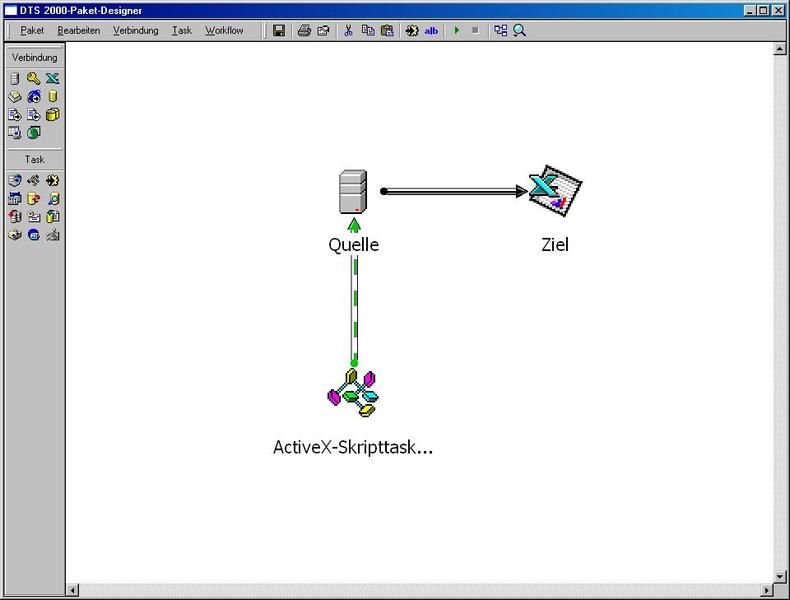
Task: Click the vertical scrollbar up arrow
Action: pos(779,48)
